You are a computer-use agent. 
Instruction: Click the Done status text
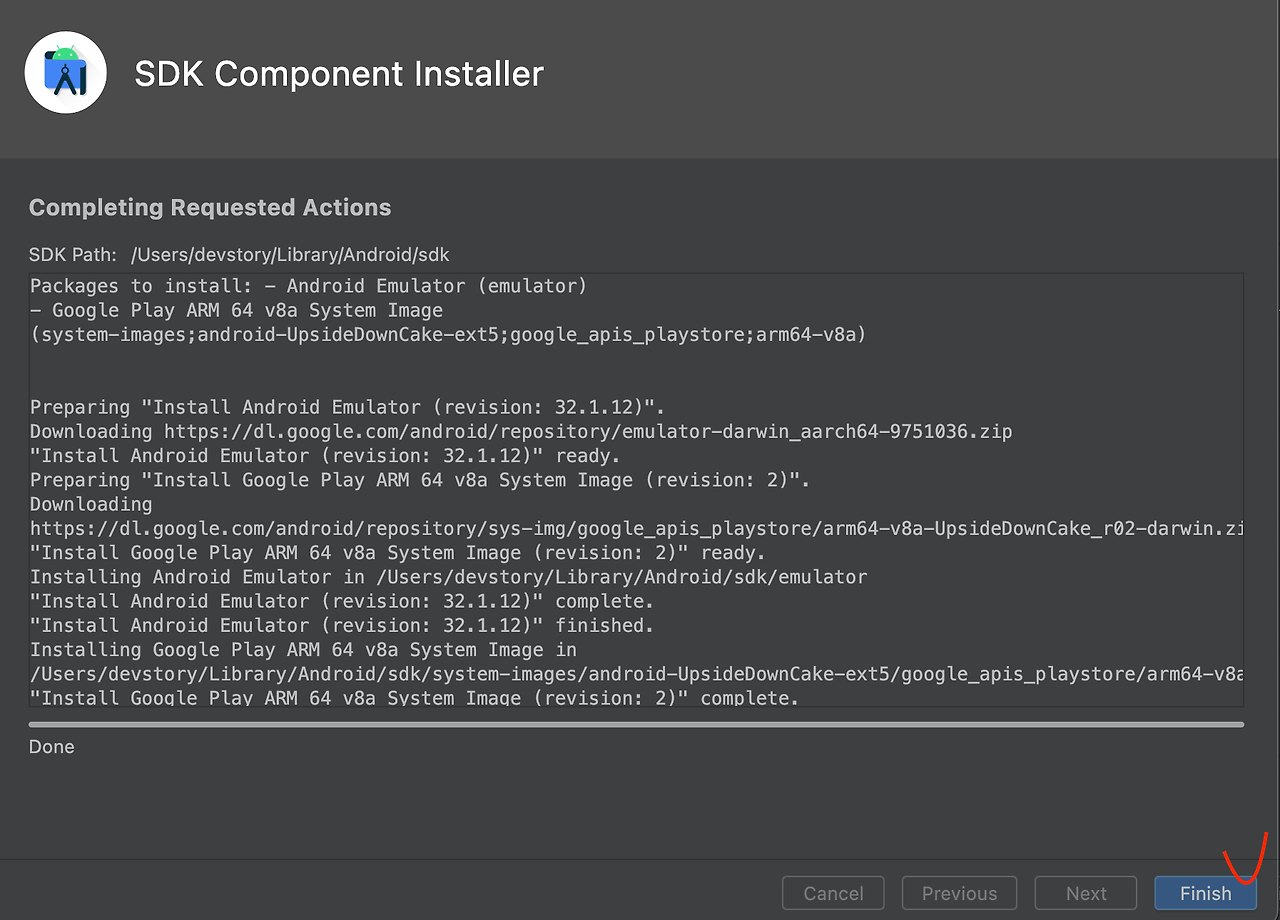point(52,747)
